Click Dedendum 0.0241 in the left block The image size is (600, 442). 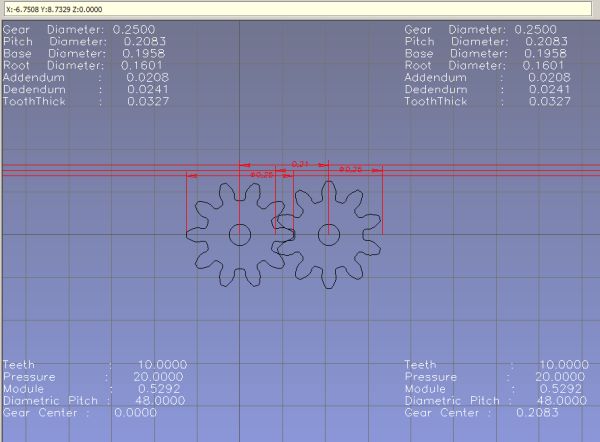pos(86,90)
